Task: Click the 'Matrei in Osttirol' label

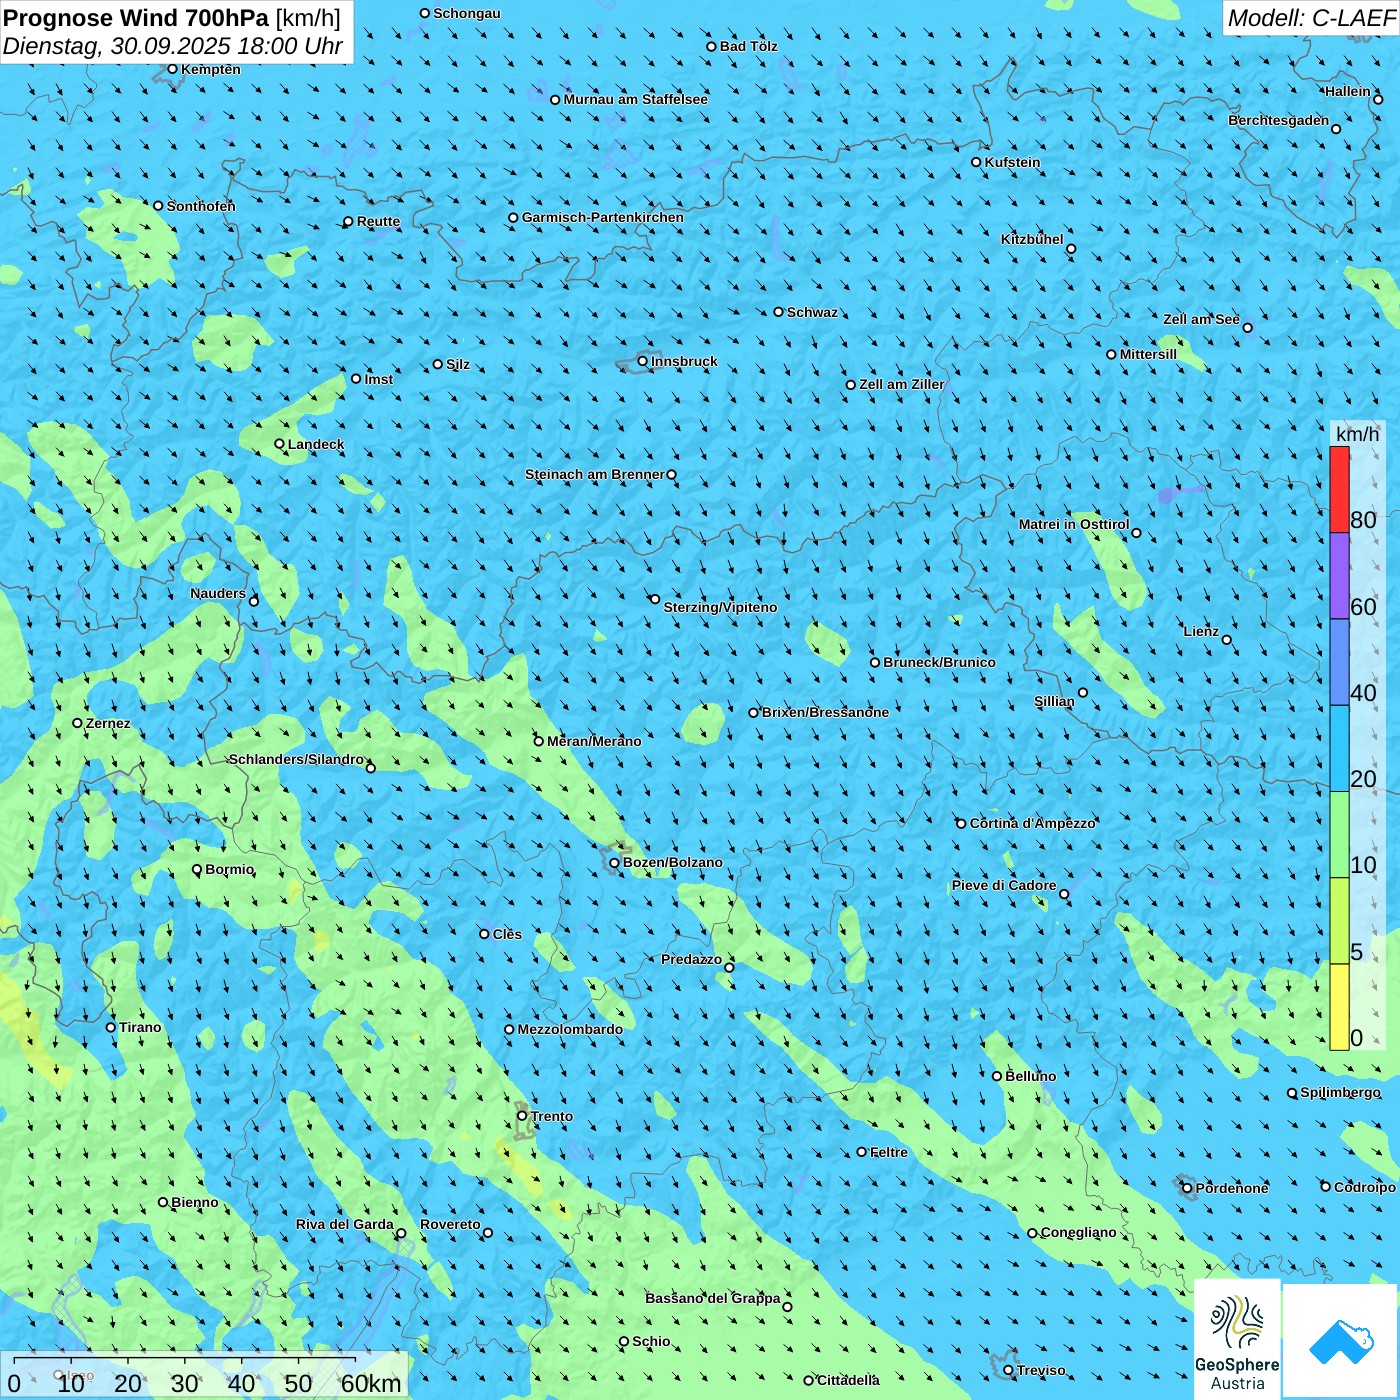Action: (x=1074, y=524)
